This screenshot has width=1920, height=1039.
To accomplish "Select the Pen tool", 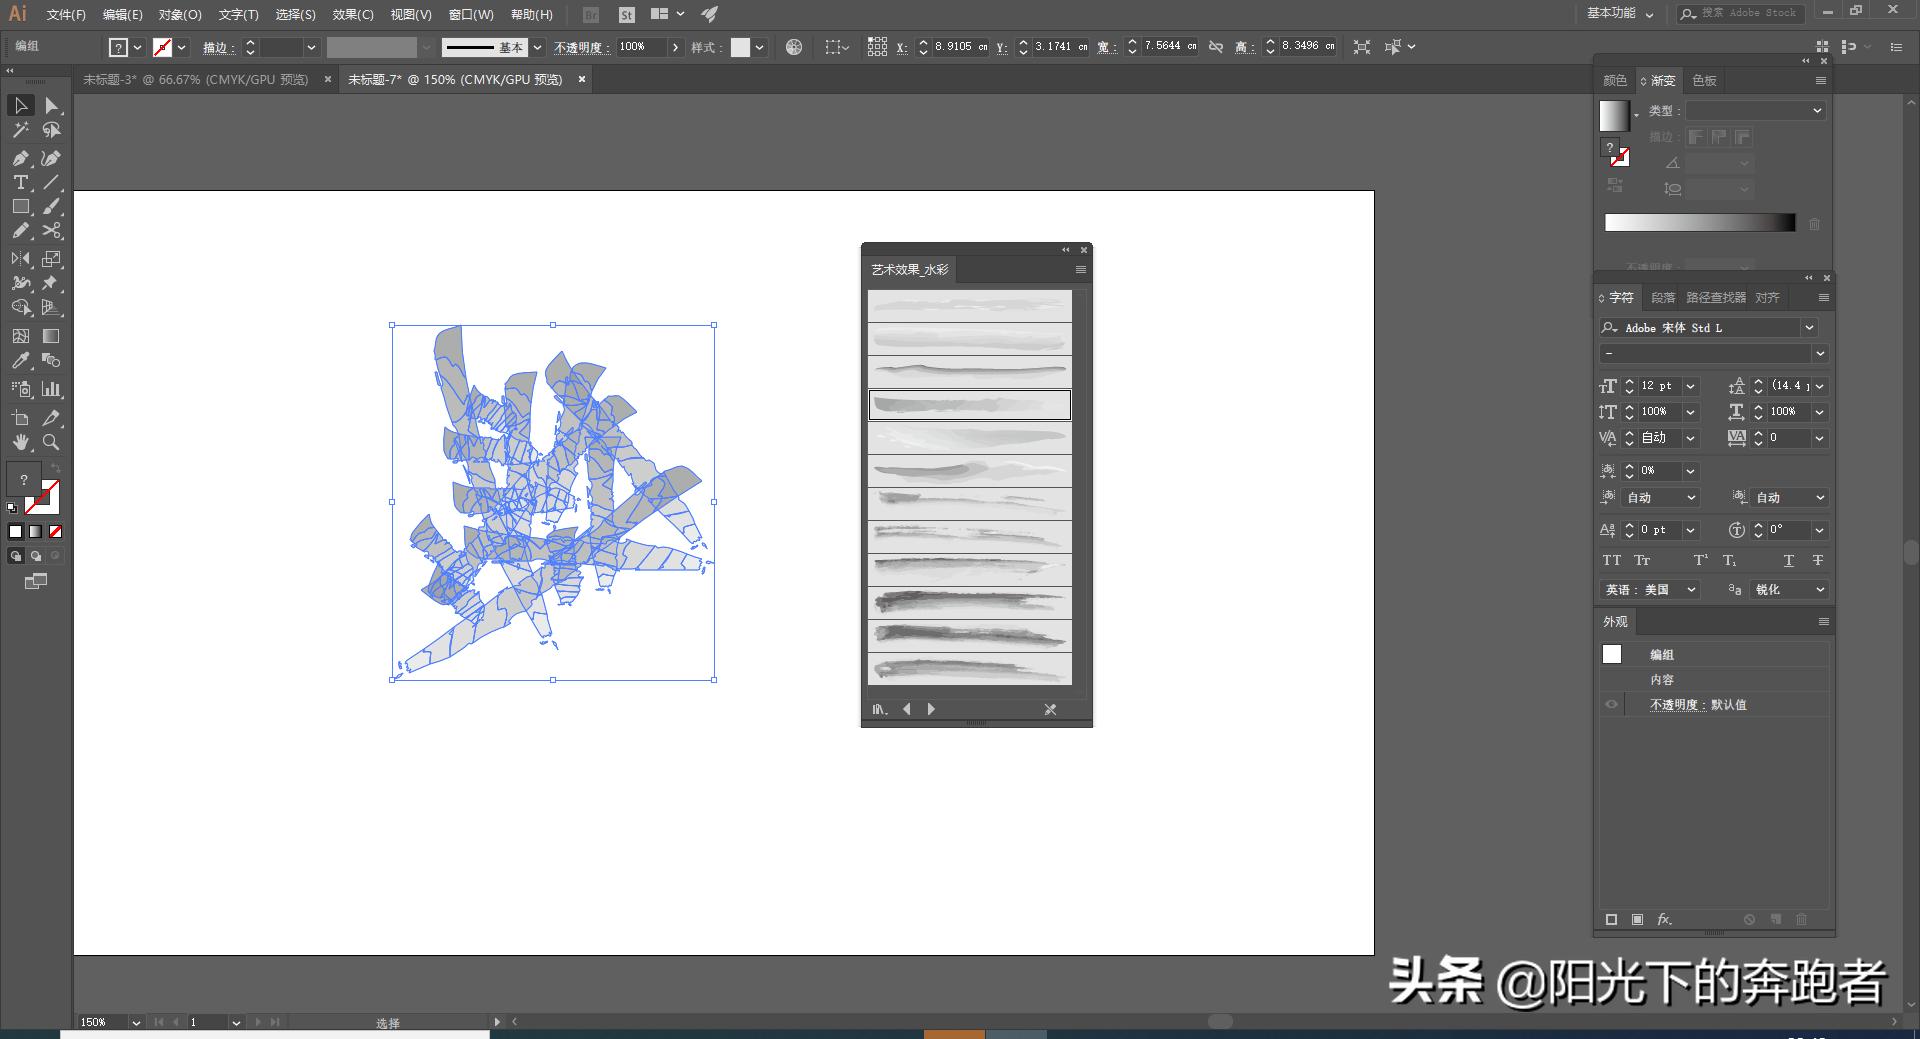I will pyautogui.click(x=20, y=158).
